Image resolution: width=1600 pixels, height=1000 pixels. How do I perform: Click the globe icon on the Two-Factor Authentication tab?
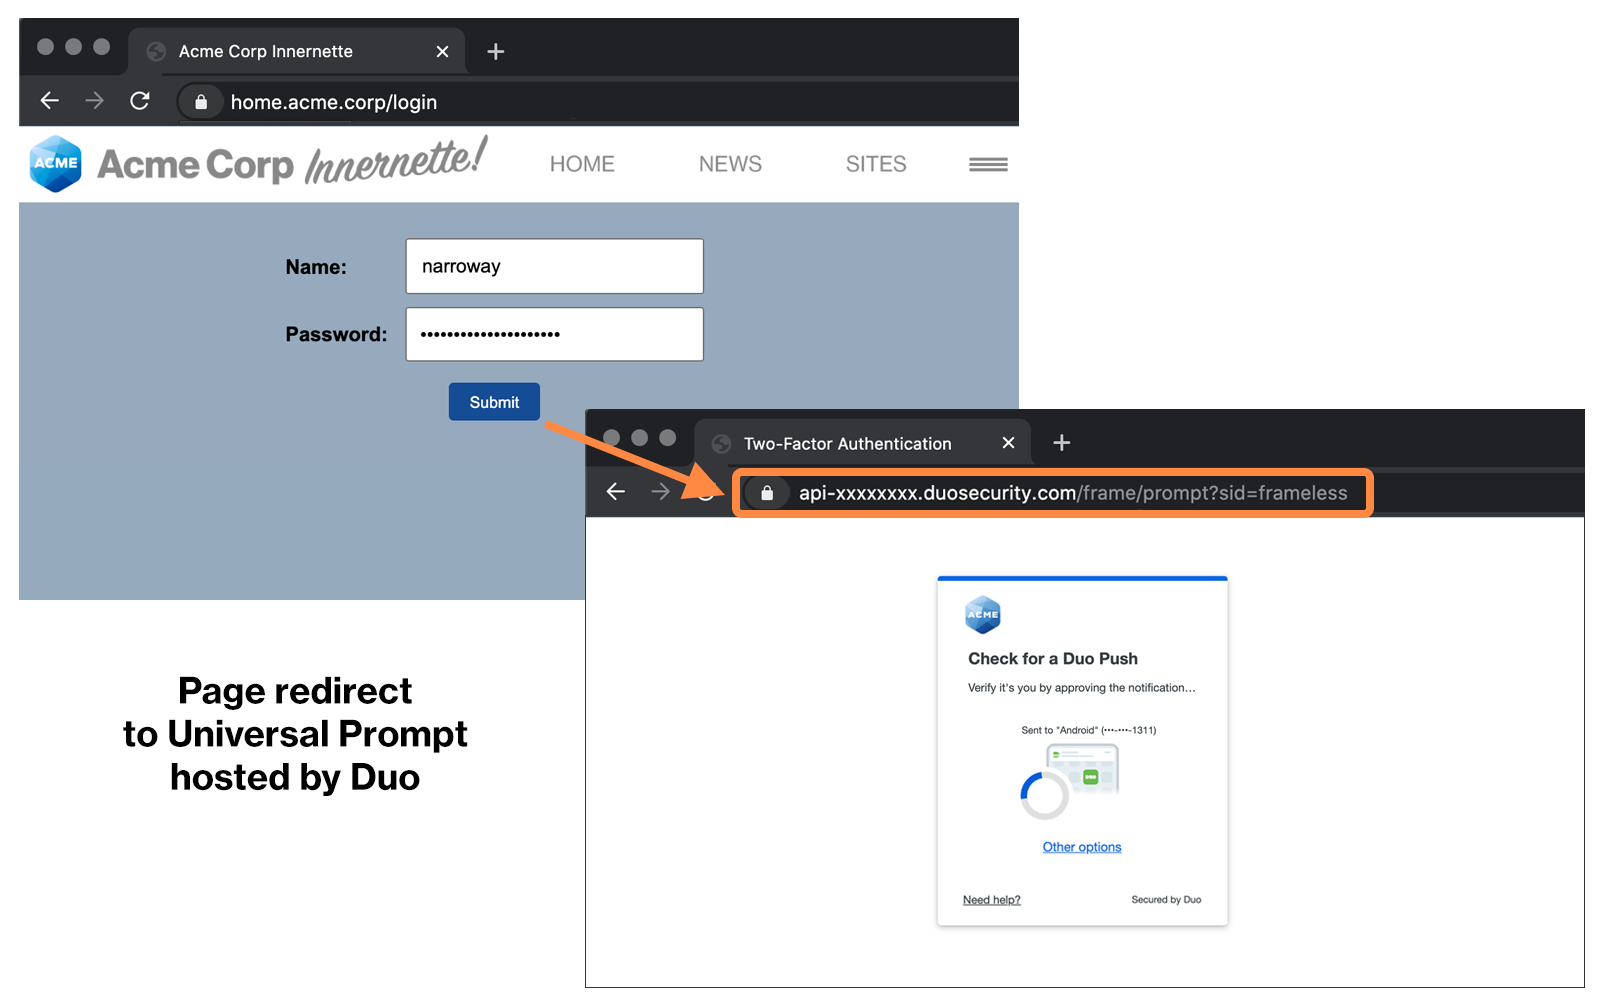pyautogui.click(x=720, y=443)
